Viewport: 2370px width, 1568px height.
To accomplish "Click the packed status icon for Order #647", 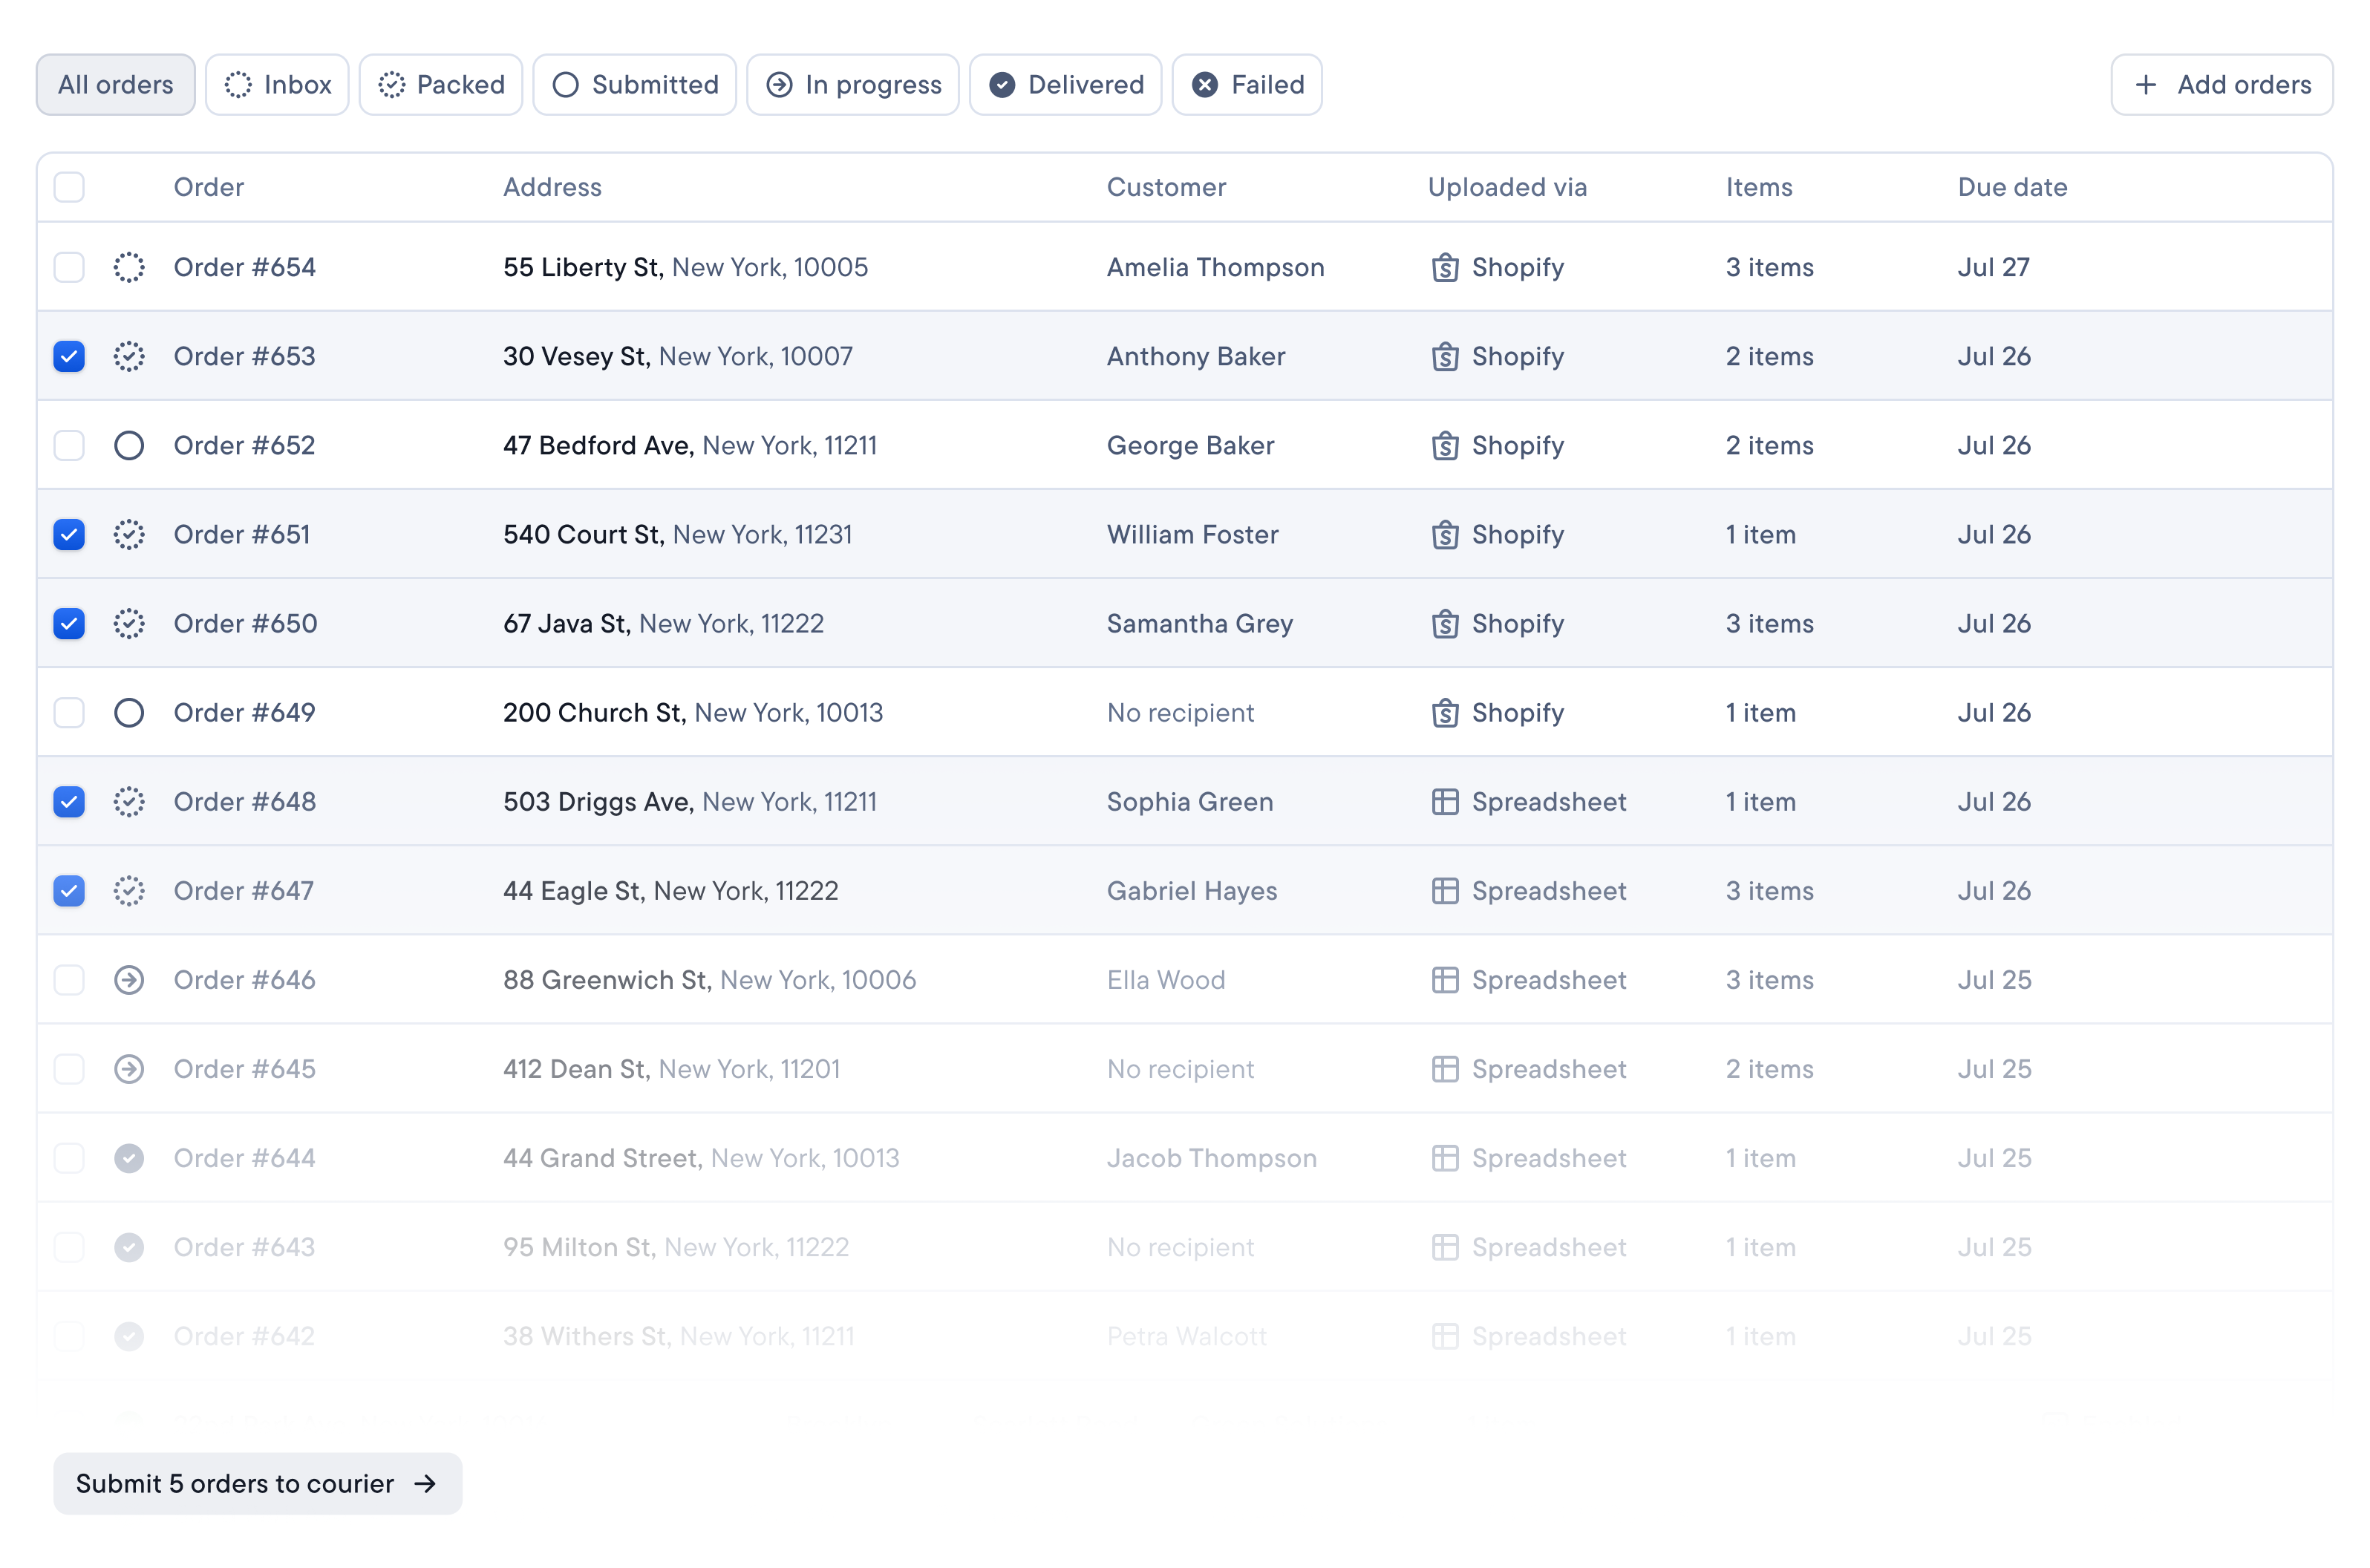I will 129,890.
